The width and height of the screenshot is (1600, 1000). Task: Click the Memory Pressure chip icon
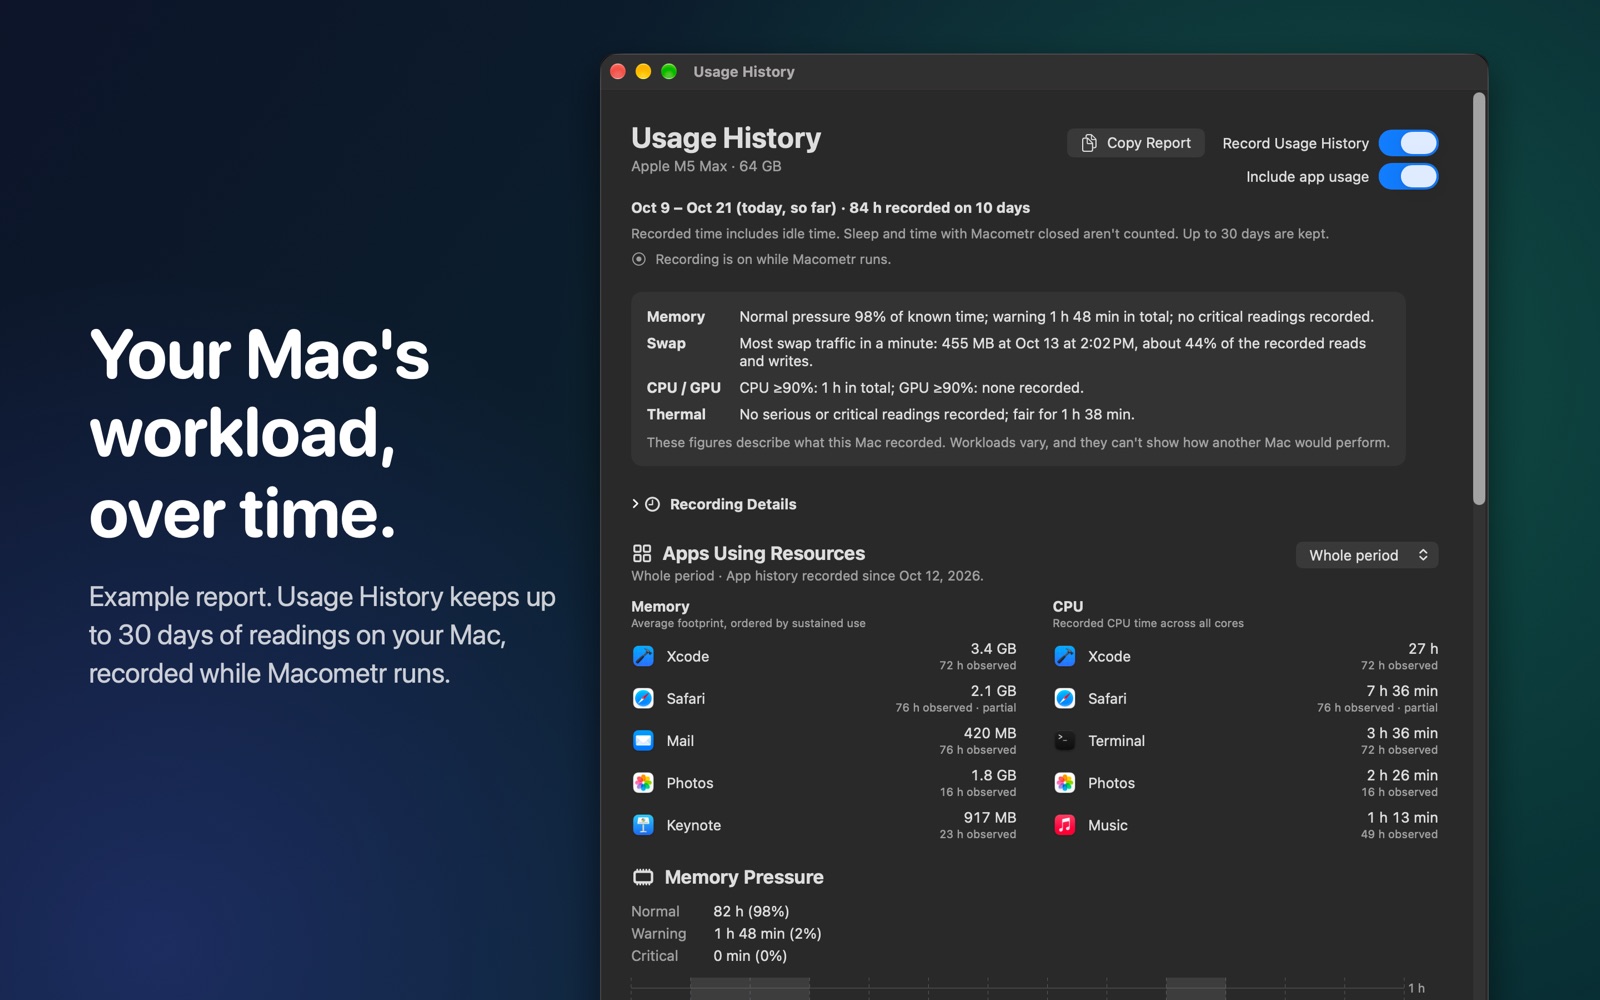(x=643, y=877)
